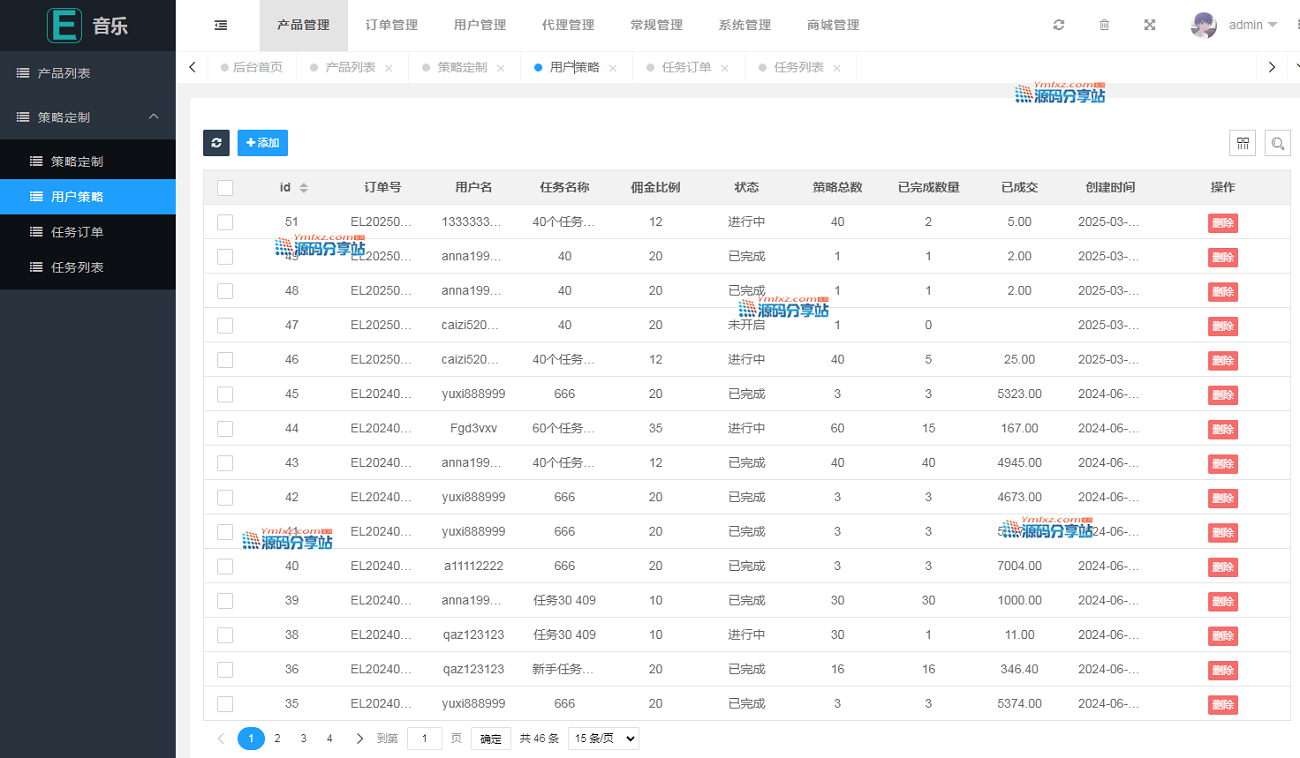This screenshot has height=758, width=1300.
Task: Open the column filter grid icon
Action: (1242, 143)
